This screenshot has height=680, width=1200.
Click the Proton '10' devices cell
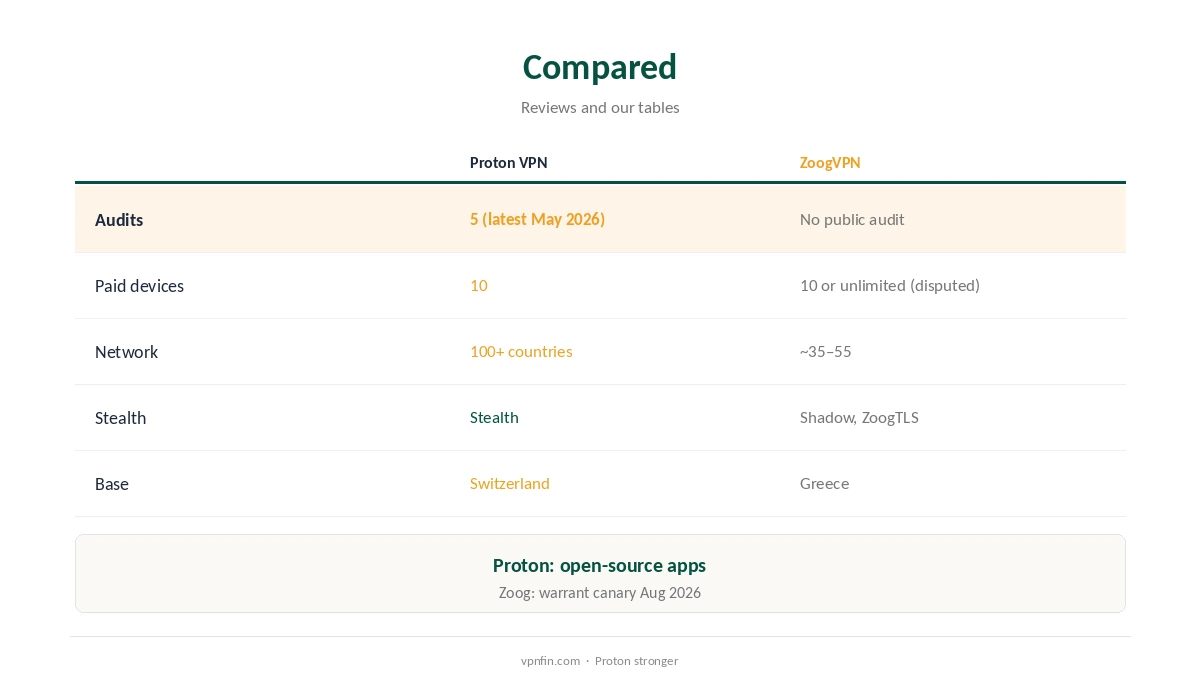479,285
